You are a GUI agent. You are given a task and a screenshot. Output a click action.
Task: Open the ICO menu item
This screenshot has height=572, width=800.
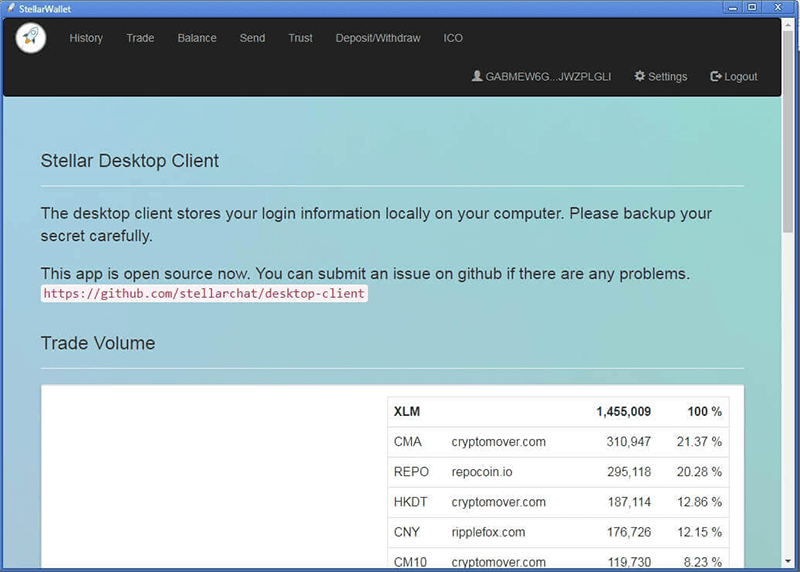pos(453,38)
